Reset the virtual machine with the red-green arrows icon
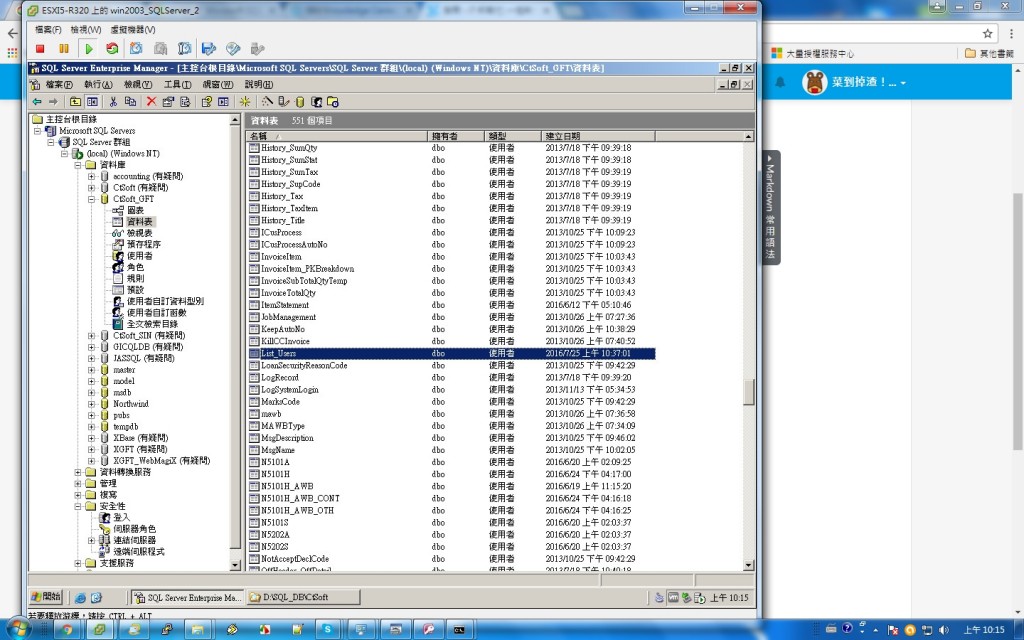The width and height of the screenshot is (1024, 640). (x=112, y=49)
